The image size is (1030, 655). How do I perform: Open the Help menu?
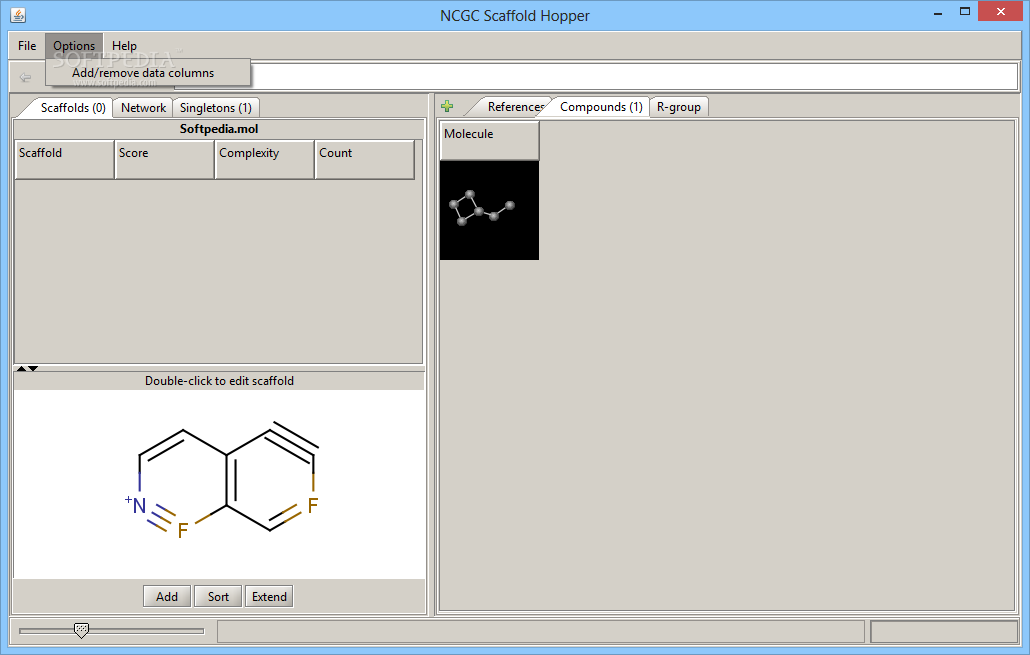(124, 45)
